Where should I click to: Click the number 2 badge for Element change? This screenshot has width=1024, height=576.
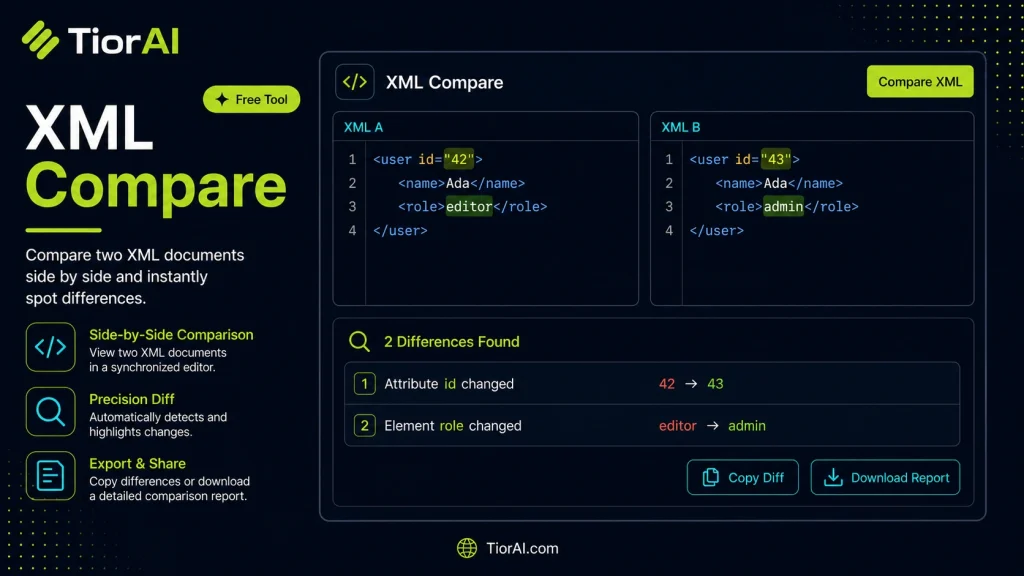pos(364,426)
